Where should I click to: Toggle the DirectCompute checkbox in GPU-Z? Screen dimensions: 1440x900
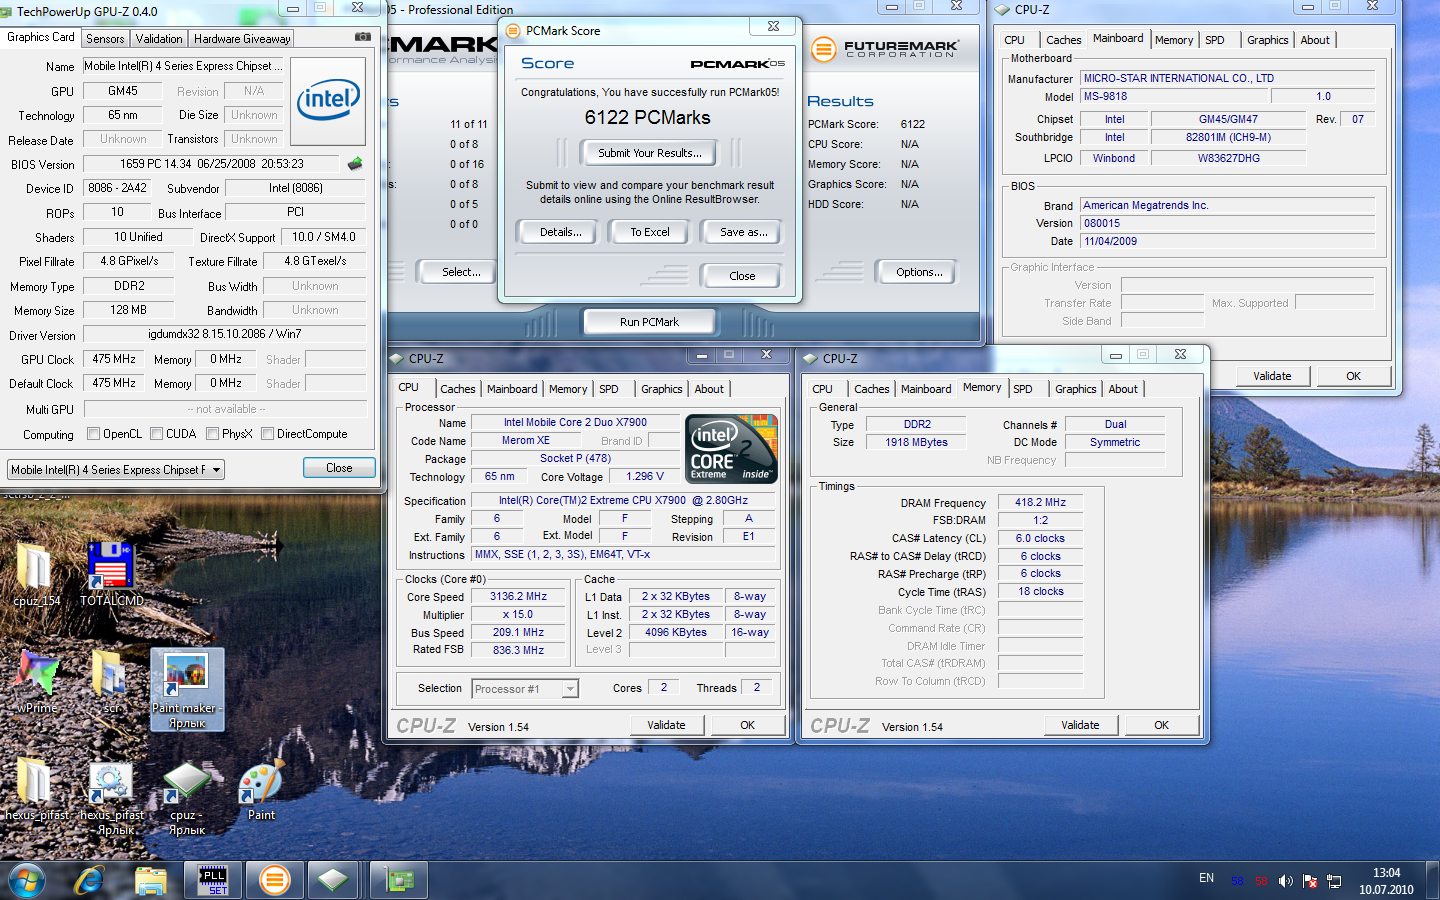267,434
